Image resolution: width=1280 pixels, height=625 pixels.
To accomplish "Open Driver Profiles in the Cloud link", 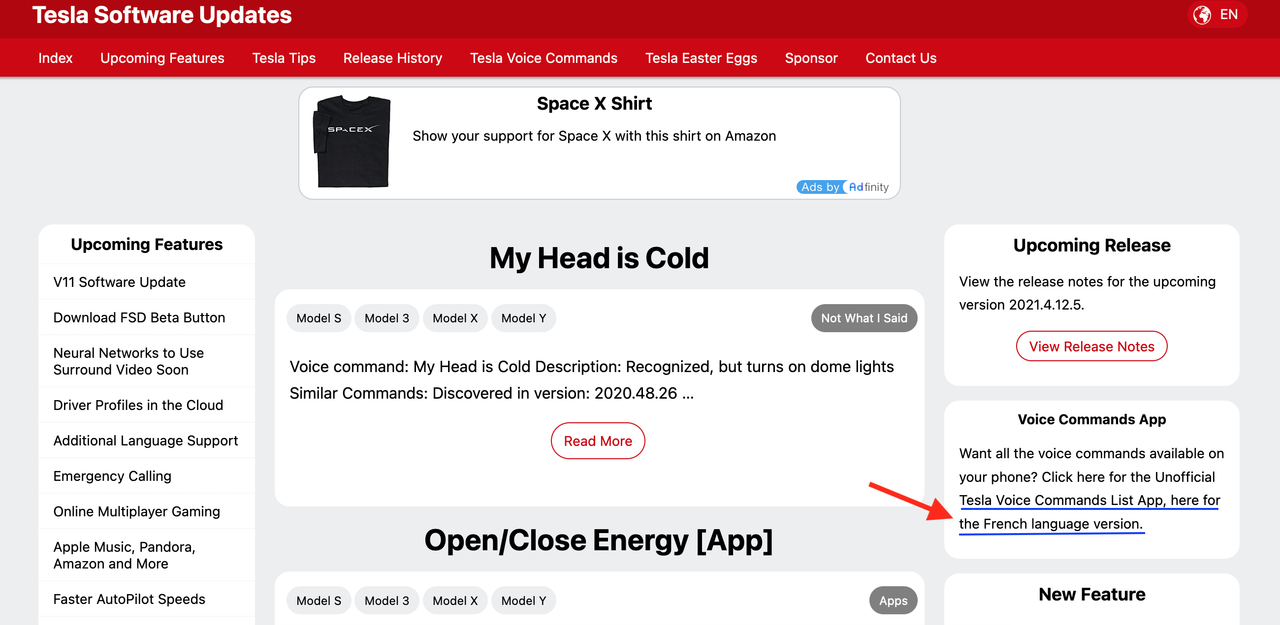I will [x=138, y=405].
